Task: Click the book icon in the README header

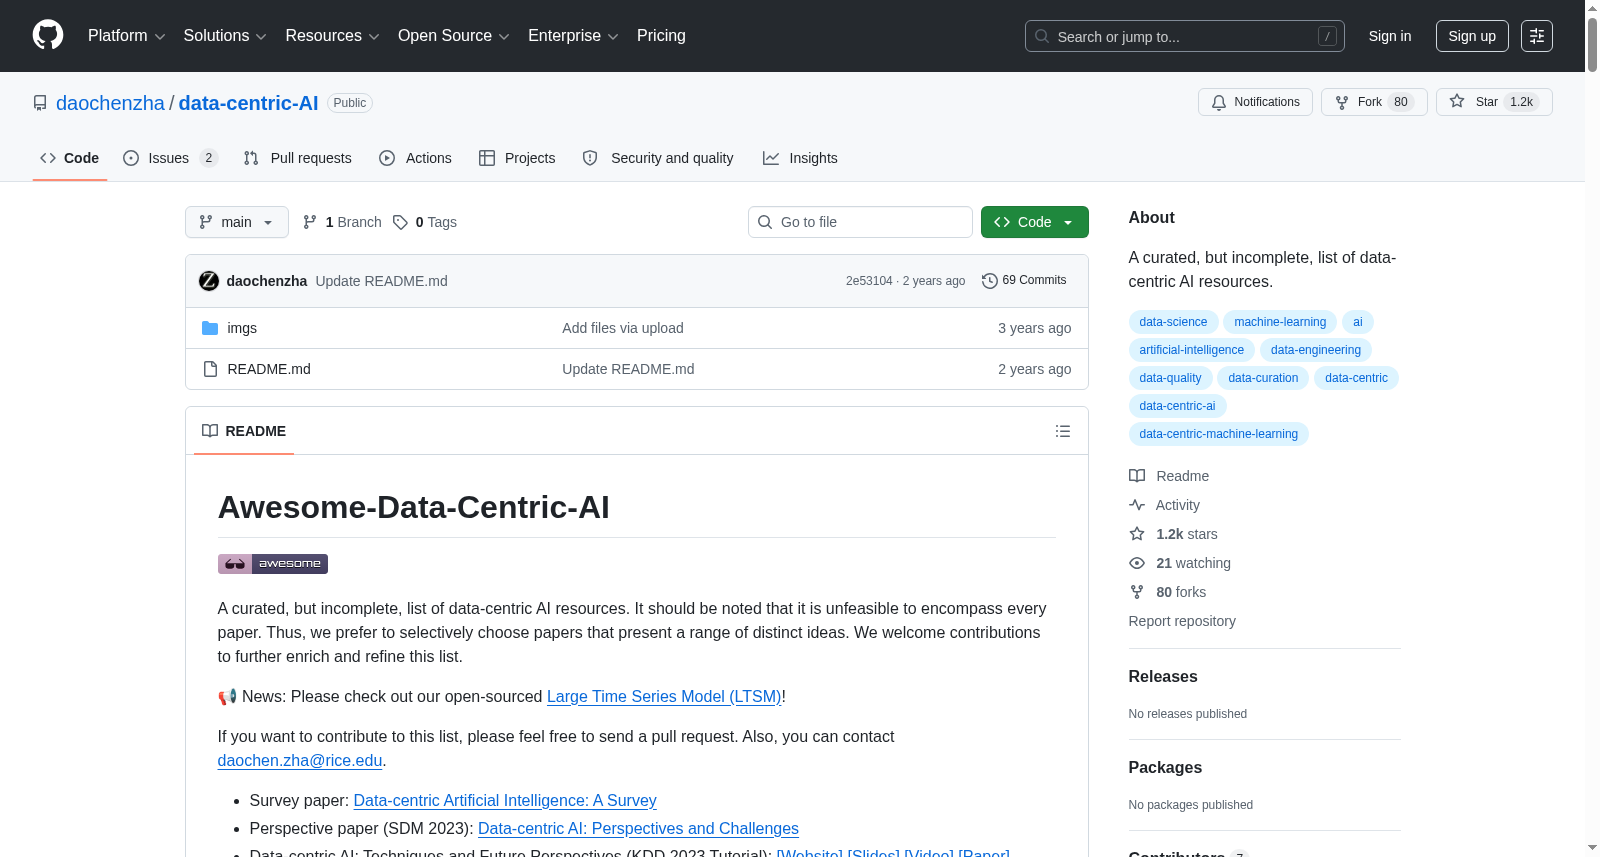Action: pos(210,431)
